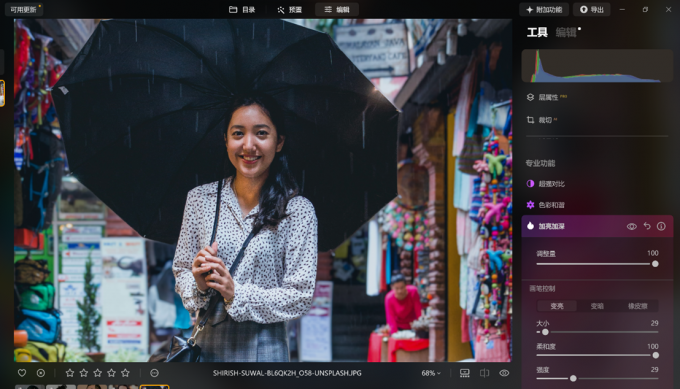Click the 画笔控制 brush control label
Image resolution: width=680 pixels, height=389 pixels.
click(542, 288)
